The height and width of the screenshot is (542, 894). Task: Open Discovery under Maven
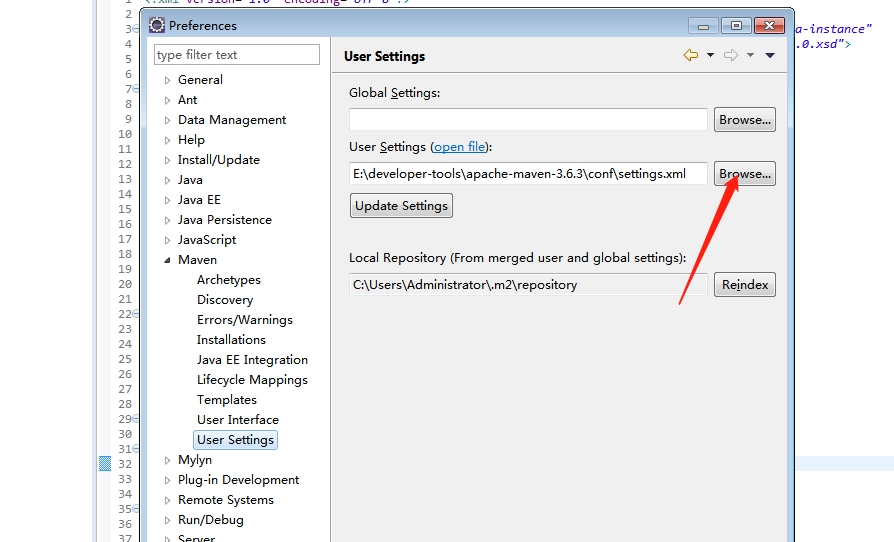(225, 299)
